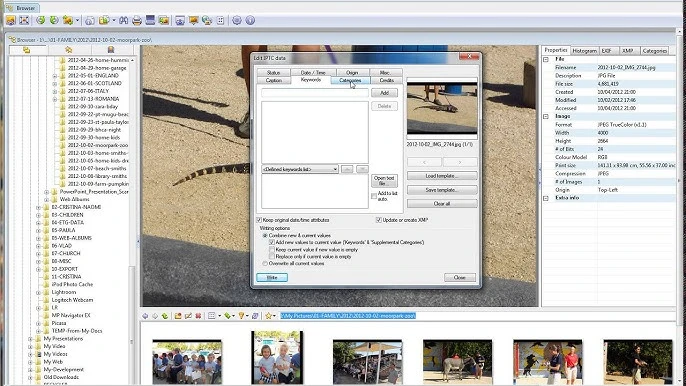
Task: Enable Add to list auto checkbox
Action: click(374, 196)
